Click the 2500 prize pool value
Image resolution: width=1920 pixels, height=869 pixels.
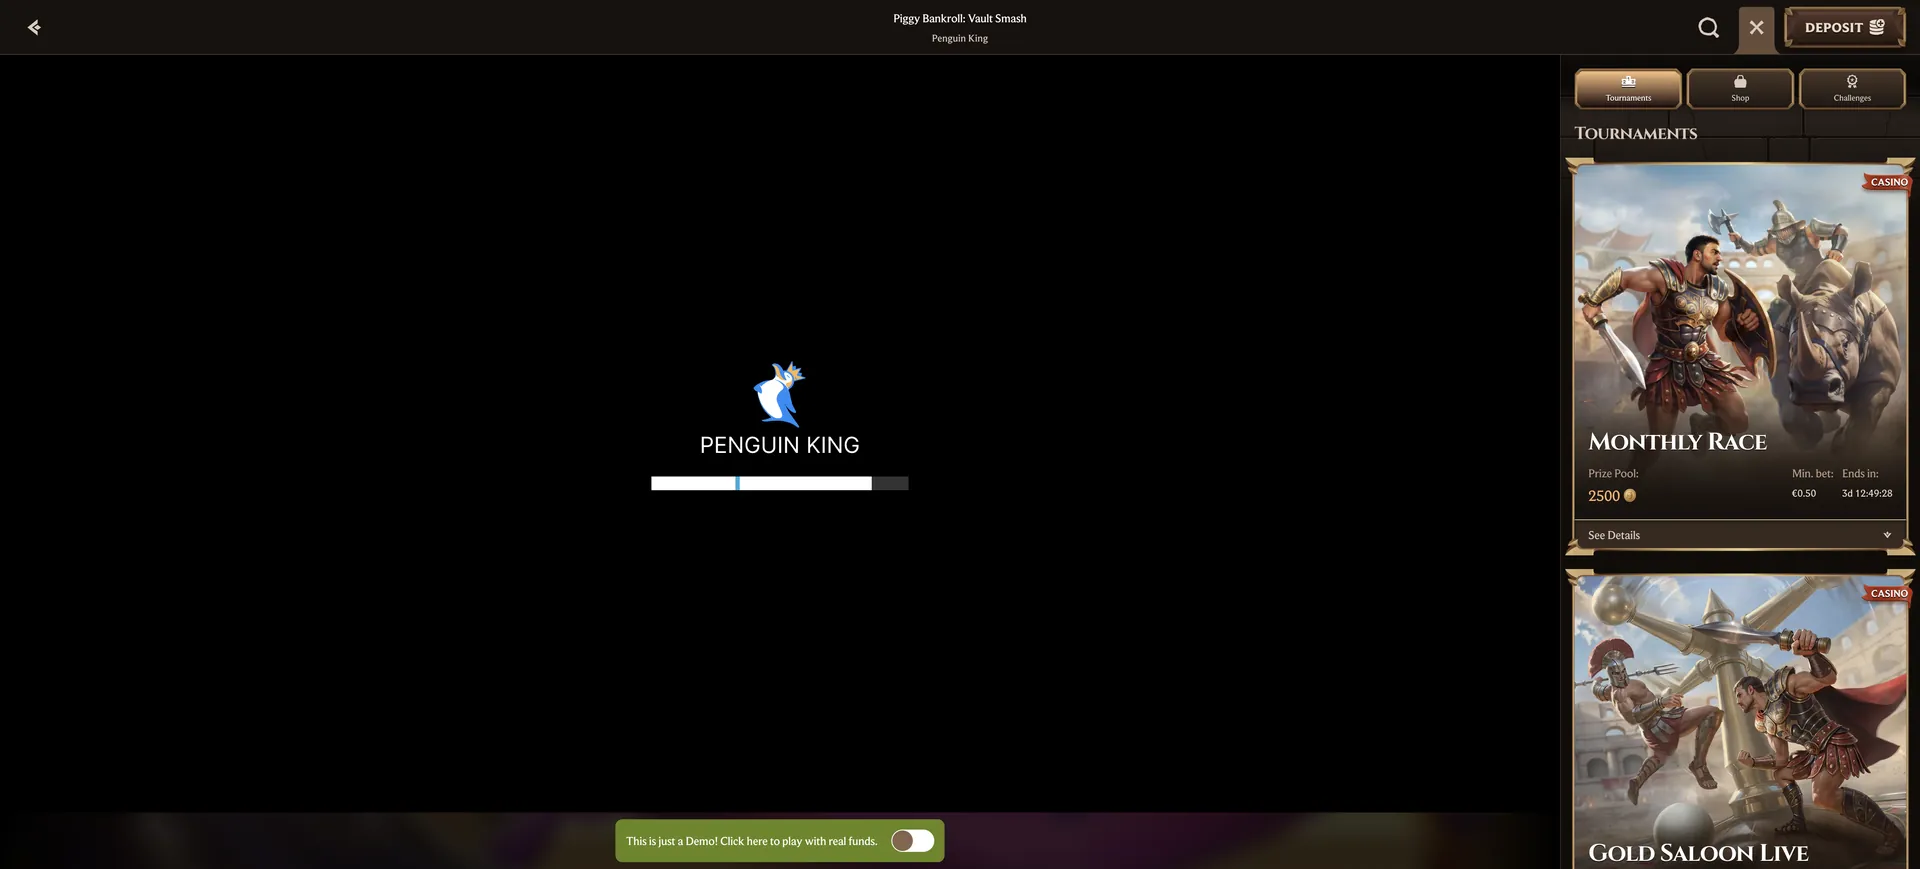click(1604, 496)
